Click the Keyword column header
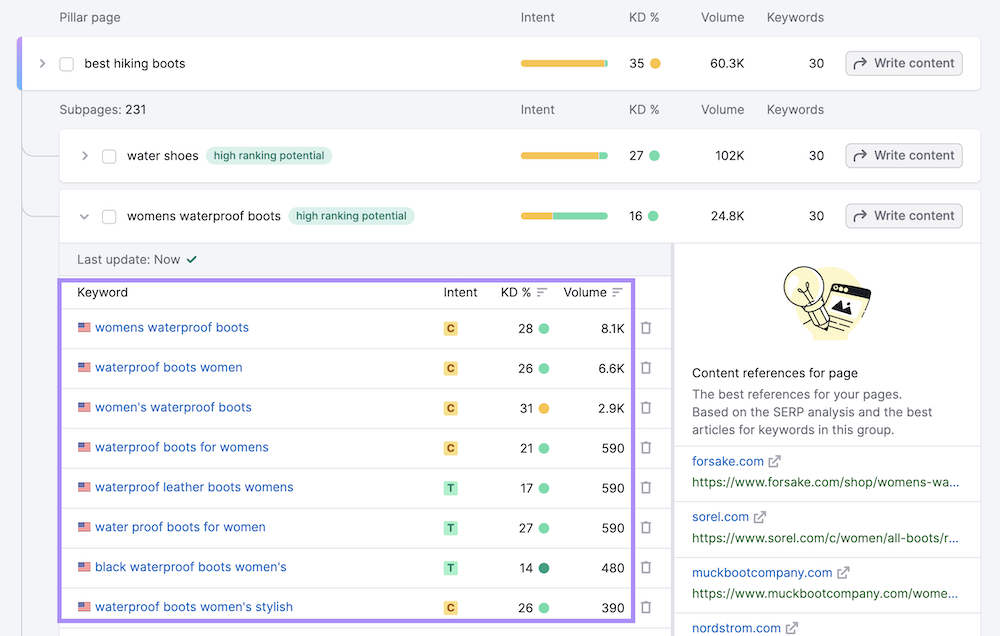 coord(102,292)
